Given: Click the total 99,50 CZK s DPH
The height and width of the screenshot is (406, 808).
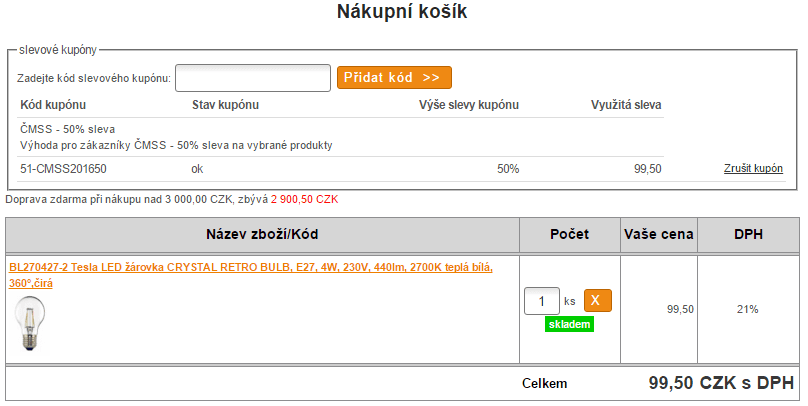Looking at the screenshot, I should coord(721,383).
